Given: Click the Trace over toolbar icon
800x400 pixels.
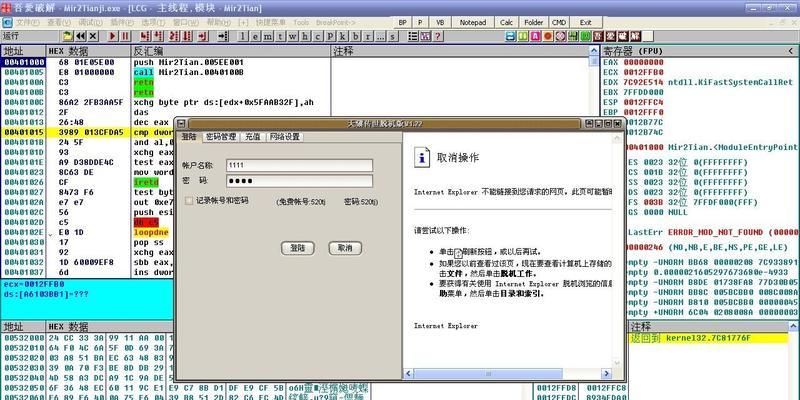Looking at the screenshot, I should point(187,36).
